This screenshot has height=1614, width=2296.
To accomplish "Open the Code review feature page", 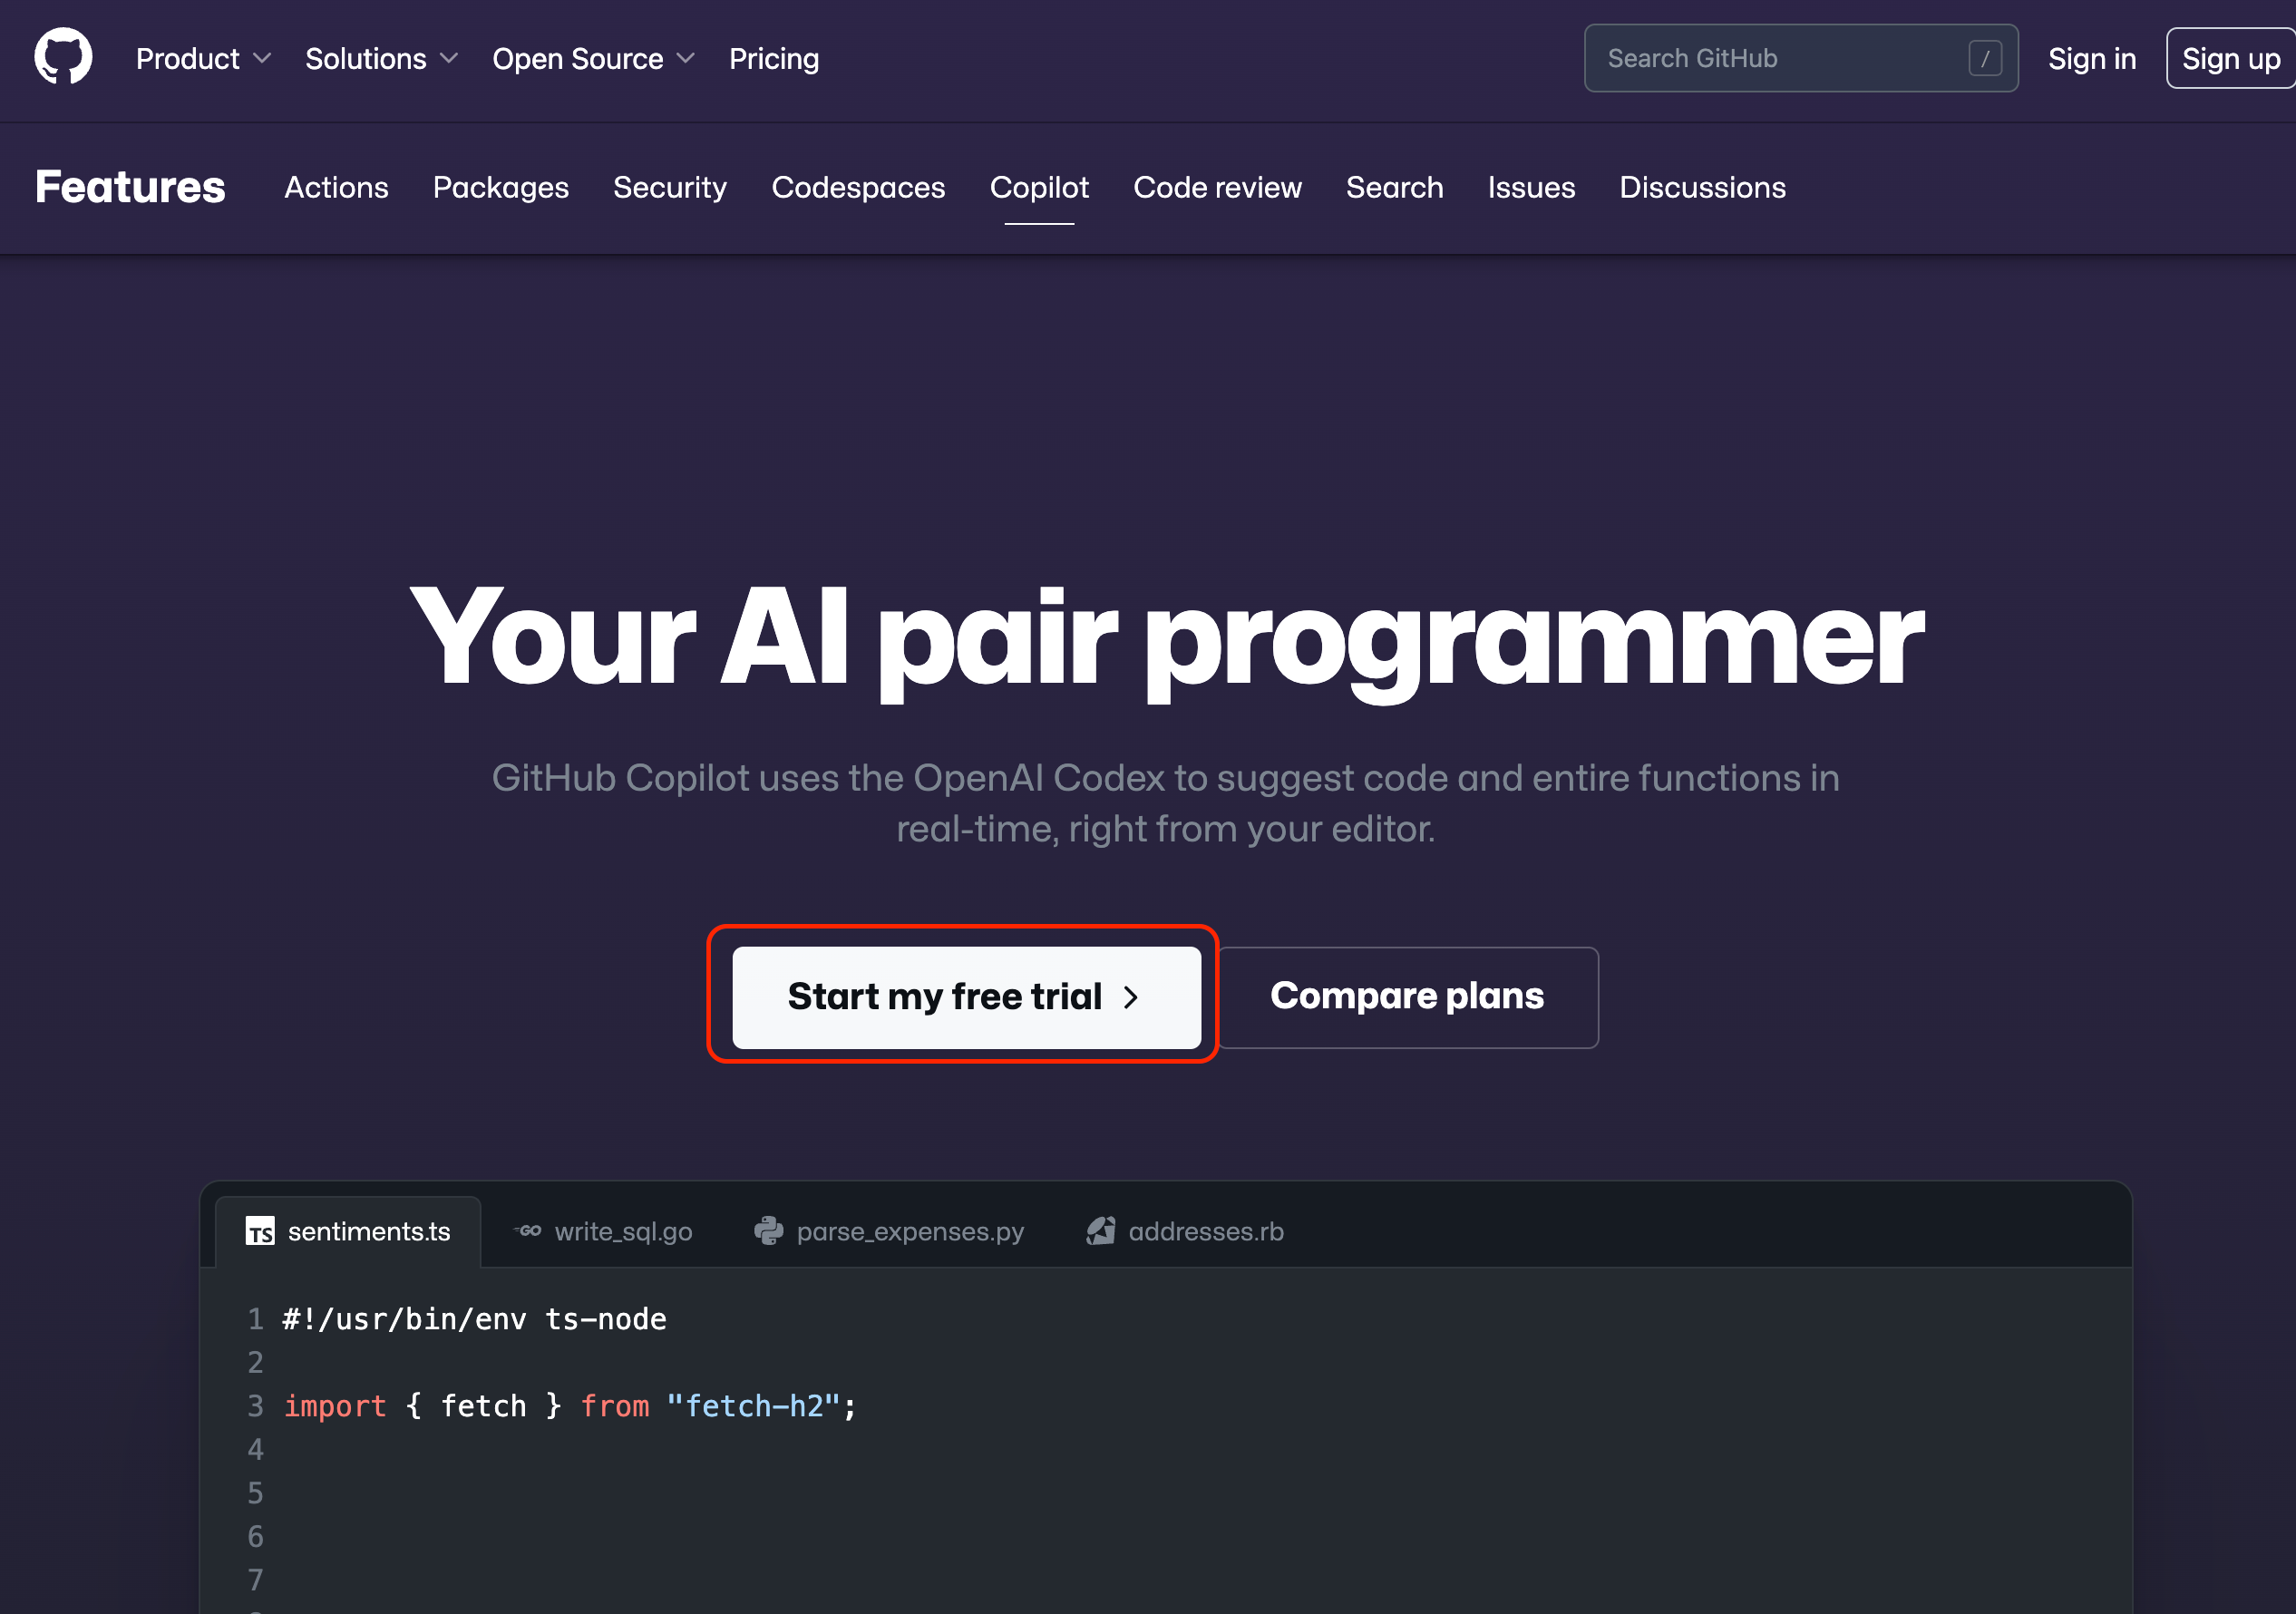I will tap(1217, 187).
